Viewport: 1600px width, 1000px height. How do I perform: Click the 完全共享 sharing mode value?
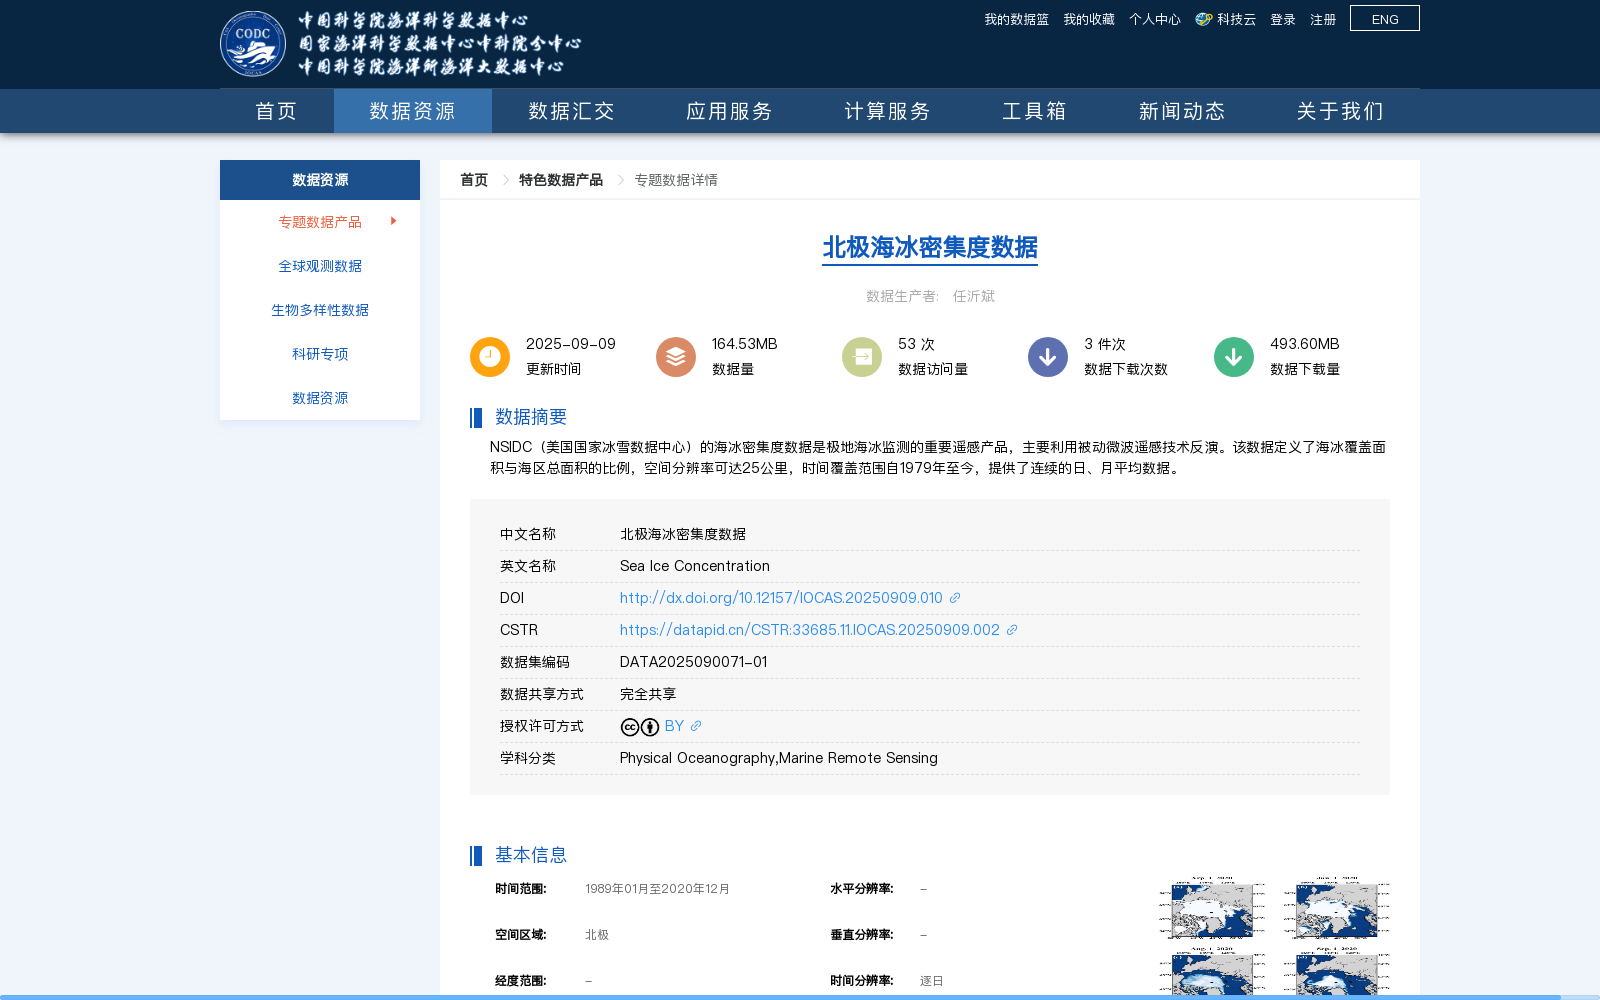[648, 694]
